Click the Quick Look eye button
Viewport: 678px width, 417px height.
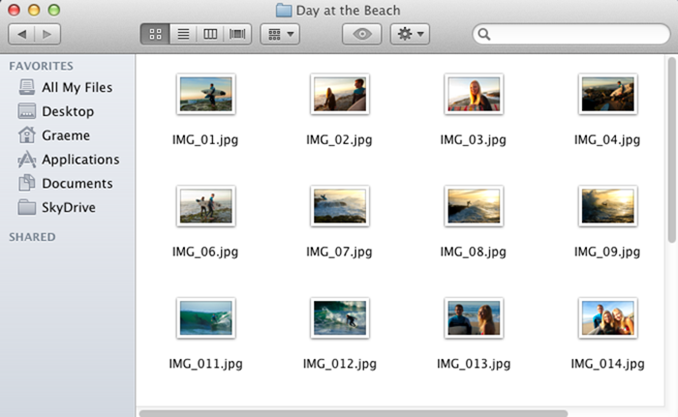[361, 34]
